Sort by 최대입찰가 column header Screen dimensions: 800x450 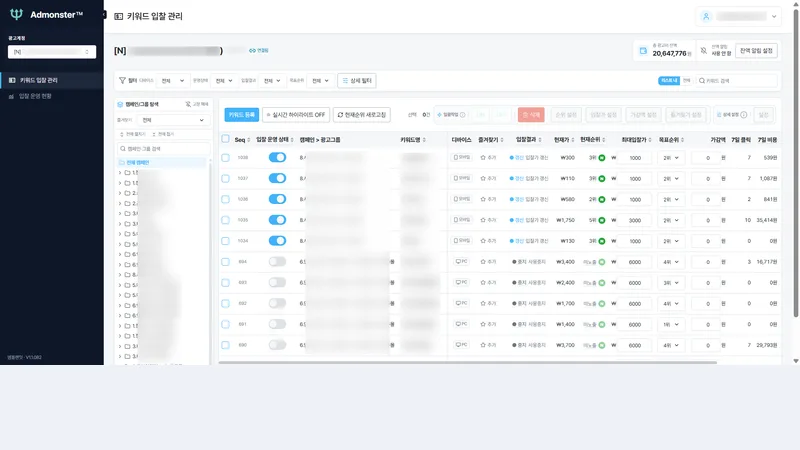(x=636, y=139)
